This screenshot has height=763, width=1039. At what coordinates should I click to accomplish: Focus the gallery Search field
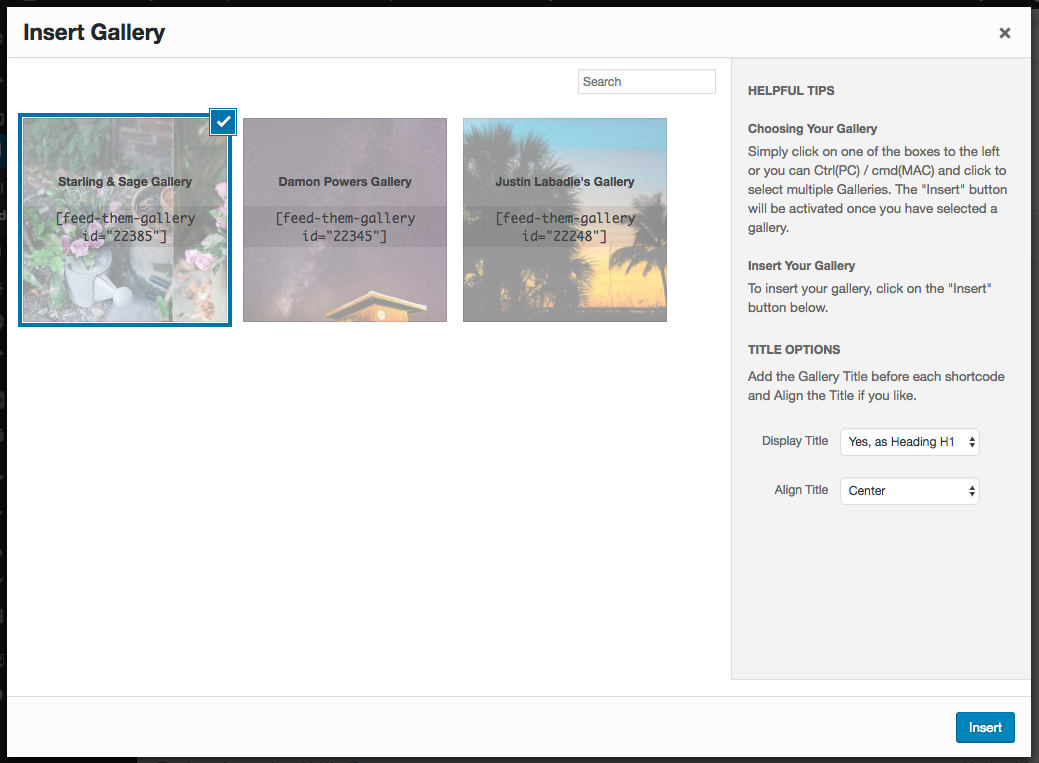(647, 82)
